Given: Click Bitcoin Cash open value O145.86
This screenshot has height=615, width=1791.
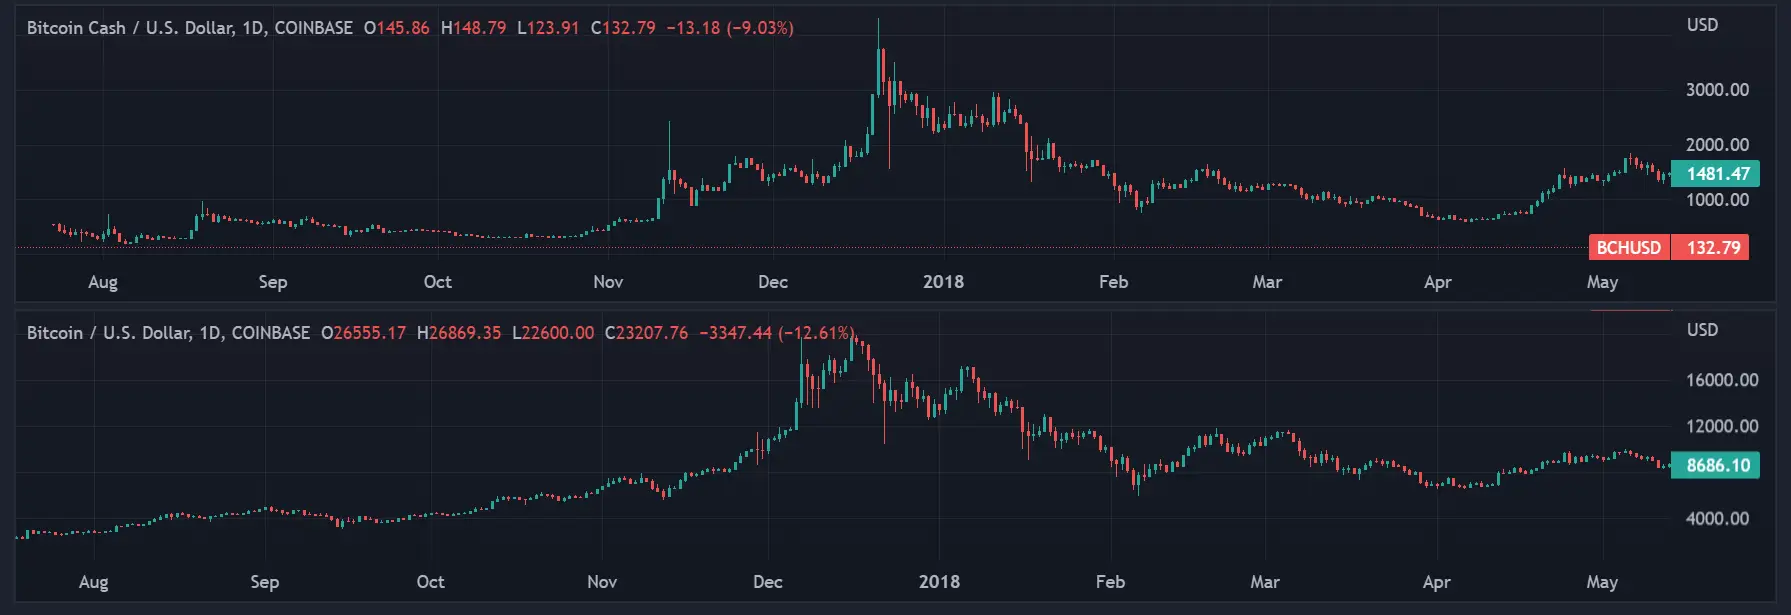Looking at the screenshot, I should [396, 28].
